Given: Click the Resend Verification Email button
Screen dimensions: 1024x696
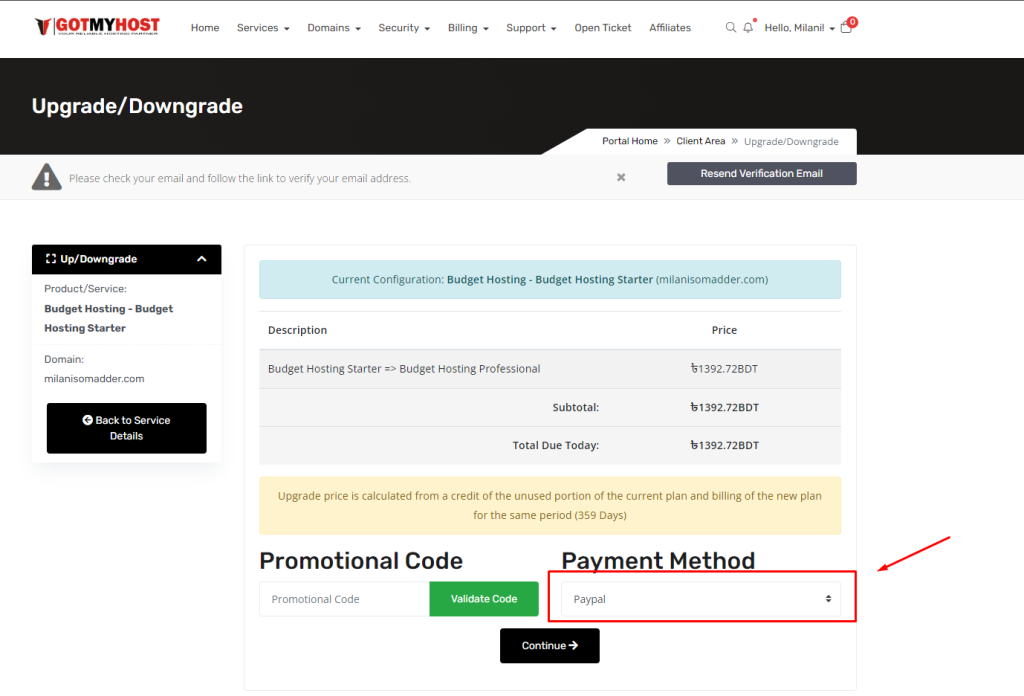Looking at the screenshot, I should [x=761, y=174].
